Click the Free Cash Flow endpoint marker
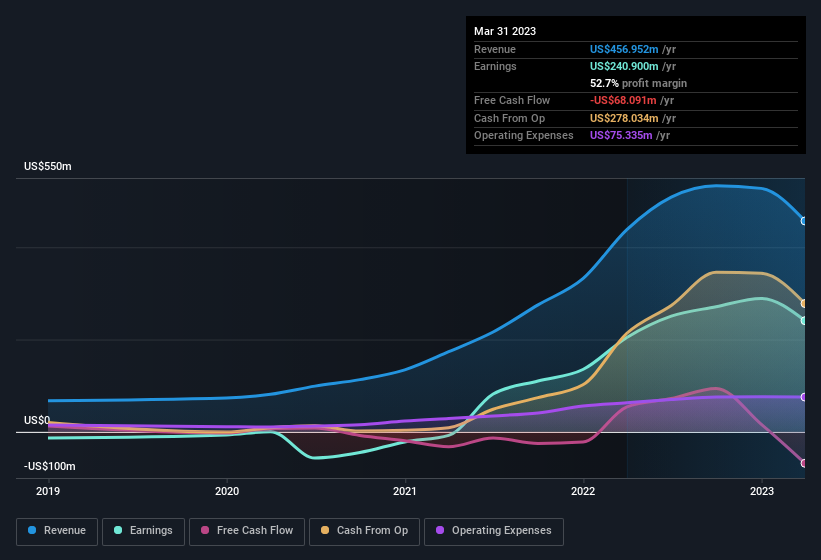This screenshot has width=821, height=560. (804, 463)
